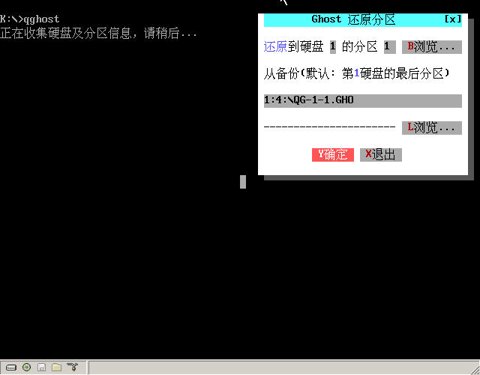Click the blue 还原 mode label
Viewport: 480px width, 375px height.
(275, 47)
